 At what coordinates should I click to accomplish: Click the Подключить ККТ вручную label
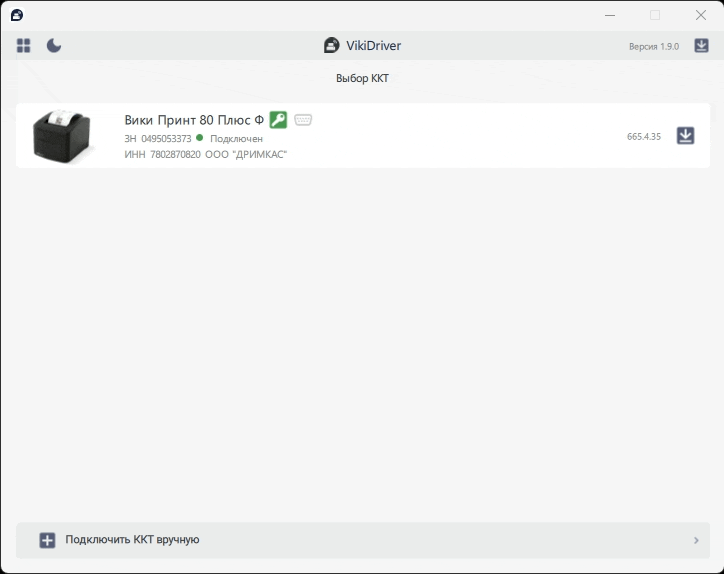pyautogui.click(x=132, y=540)
